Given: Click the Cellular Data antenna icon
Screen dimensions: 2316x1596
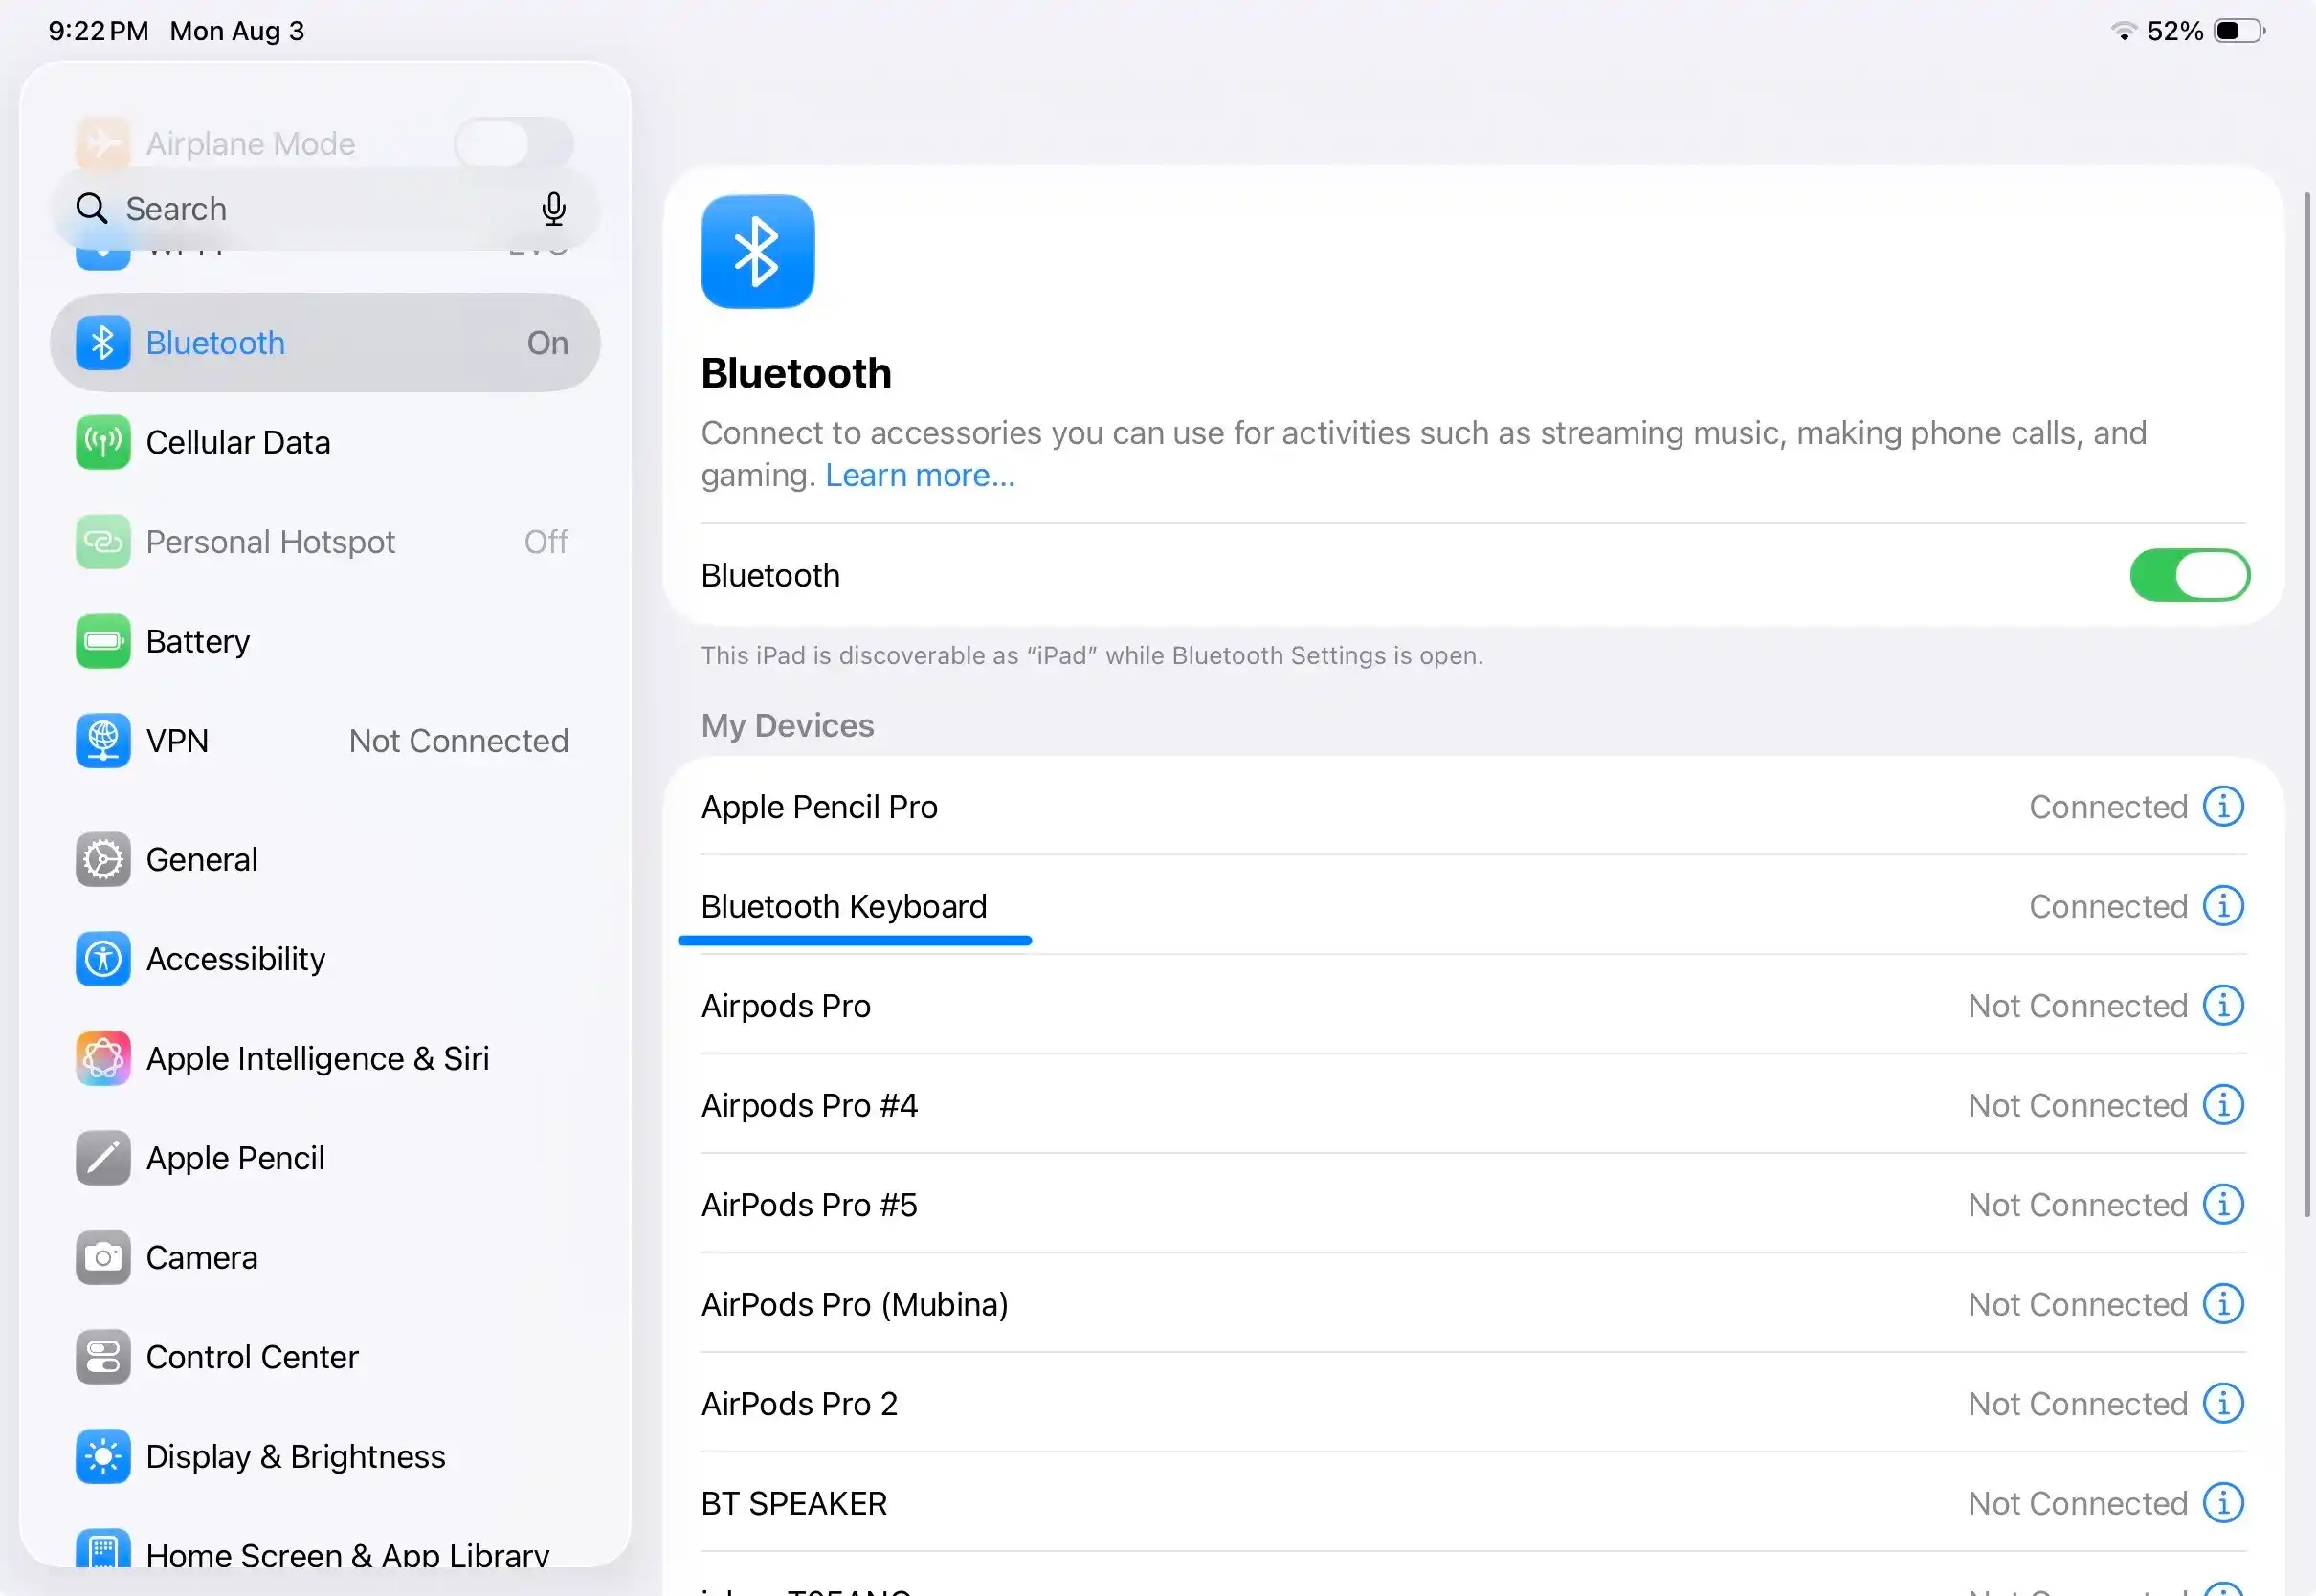Looking at the screenshot, I should pos(103,442).
